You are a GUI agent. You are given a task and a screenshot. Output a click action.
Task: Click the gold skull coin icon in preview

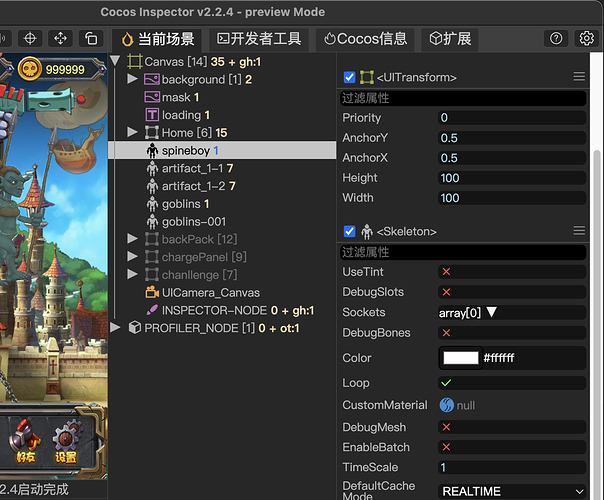pyautogui.click(x=30, y=69)
